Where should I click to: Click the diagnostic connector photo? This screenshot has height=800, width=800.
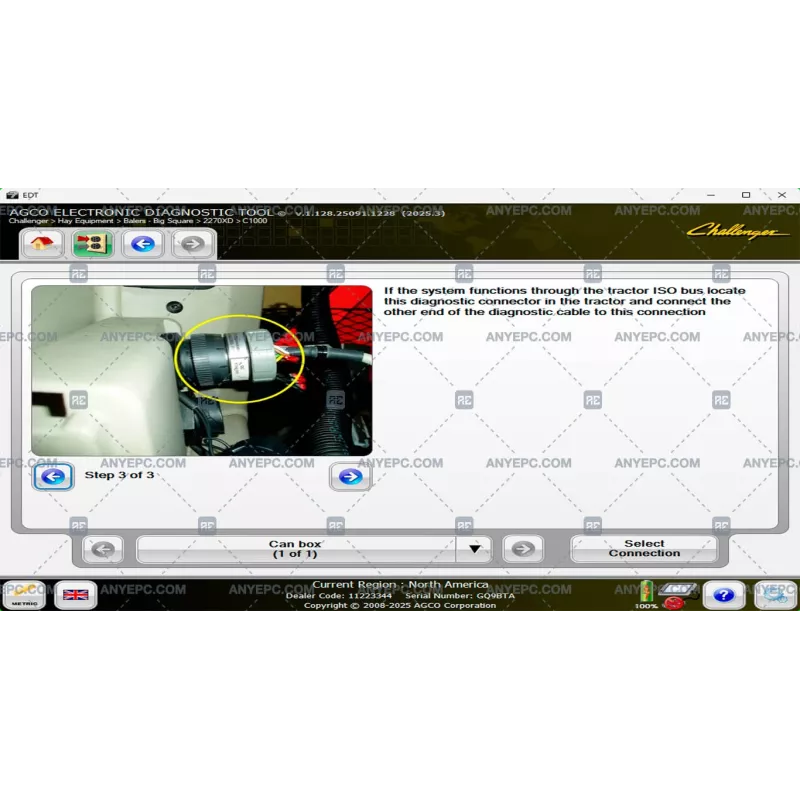click(x=201, y=371)
